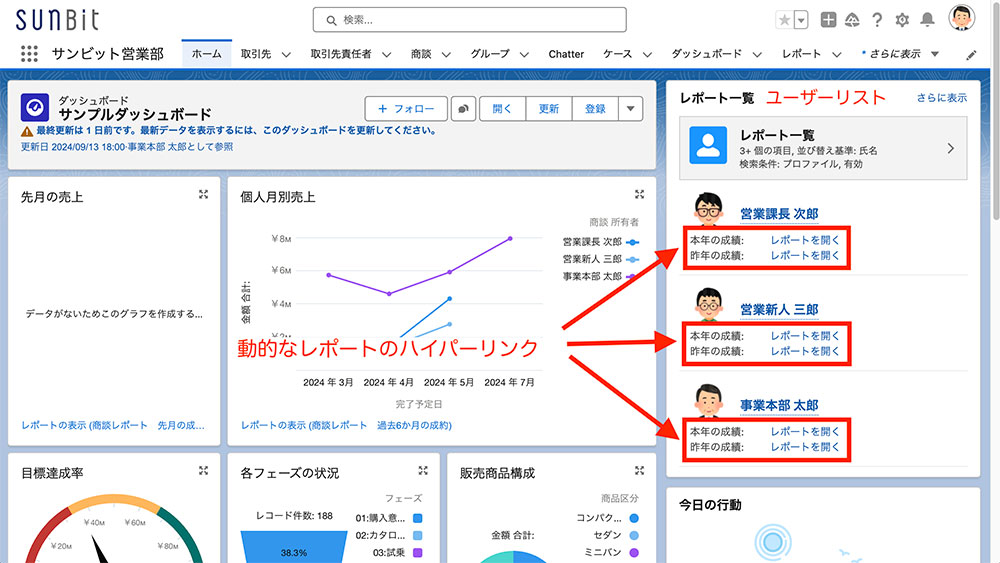
Task: Open the レポート一覧 list view card
Action: click(x=823, y=148)
